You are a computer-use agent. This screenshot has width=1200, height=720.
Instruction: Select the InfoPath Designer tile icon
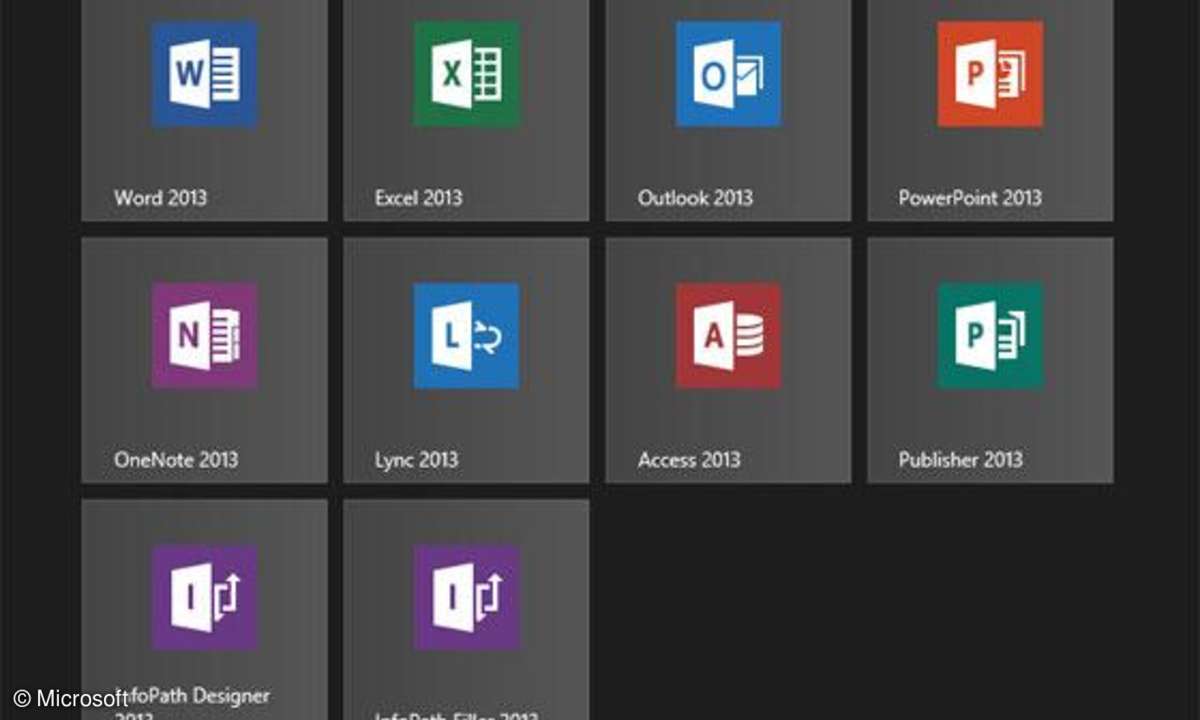(204, 597)
